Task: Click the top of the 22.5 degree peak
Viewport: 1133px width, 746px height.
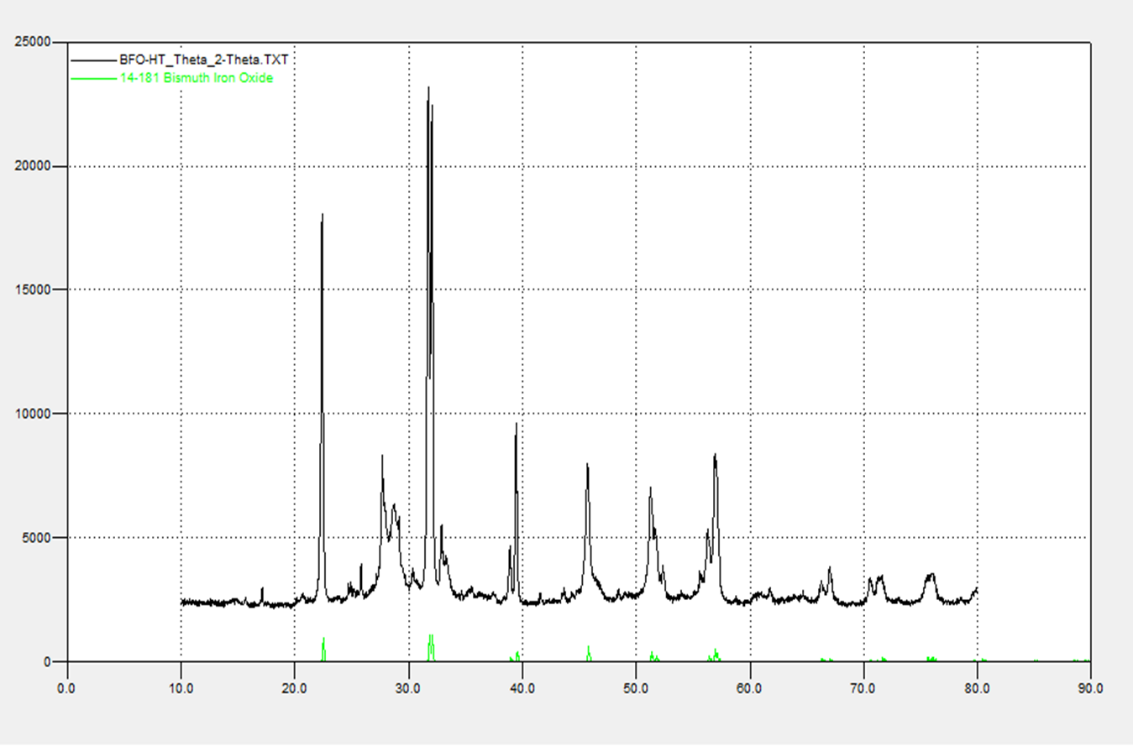Action: [322, 216]
